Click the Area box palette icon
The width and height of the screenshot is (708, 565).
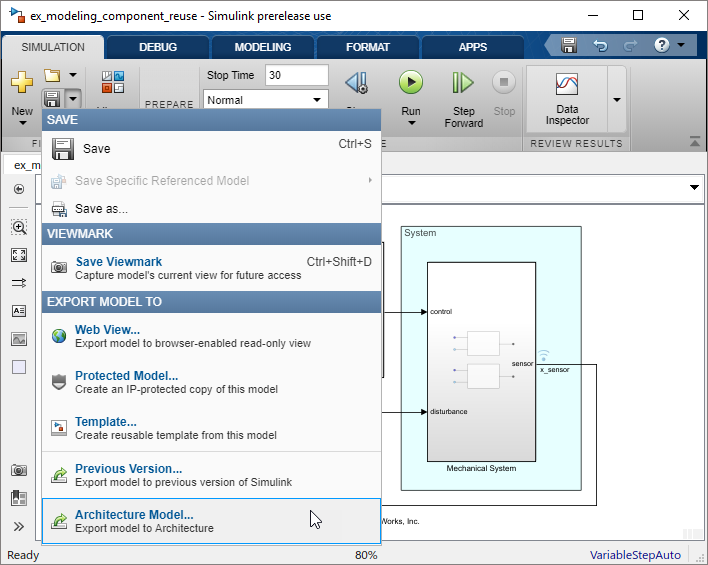click(x=19, y=367)
